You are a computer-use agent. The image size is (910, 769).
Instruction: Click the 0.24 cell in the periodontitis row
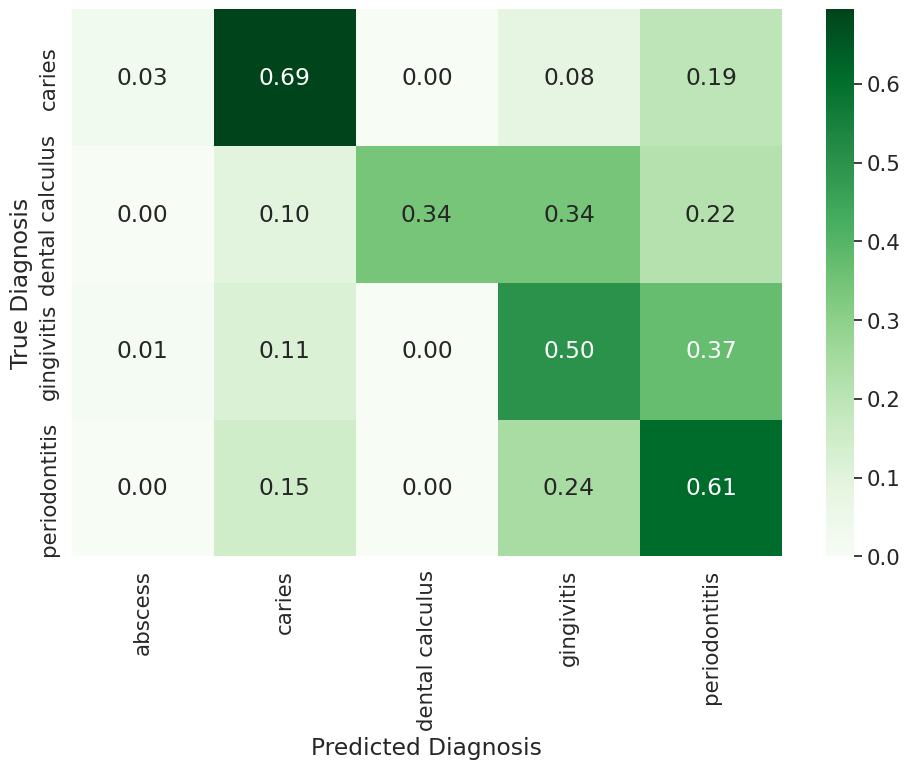click(x=569, y=487)
